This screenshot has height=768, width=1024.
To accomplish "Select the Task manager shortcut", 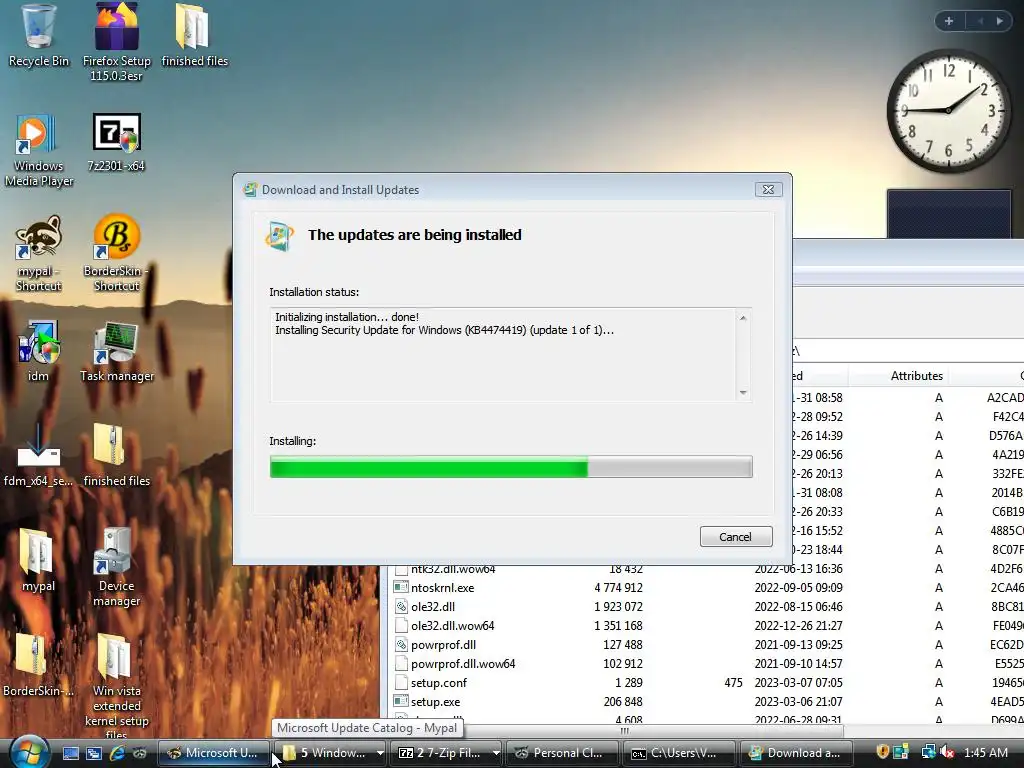I will pyautogui.click(x=116, y=351).
